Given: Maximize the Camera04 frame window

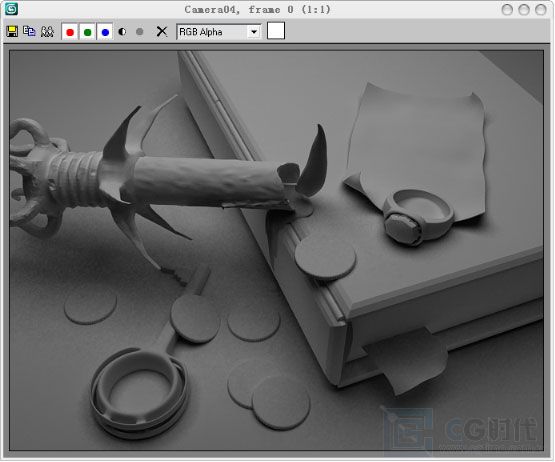Looking at the screenshot, I should pos(524,10).
